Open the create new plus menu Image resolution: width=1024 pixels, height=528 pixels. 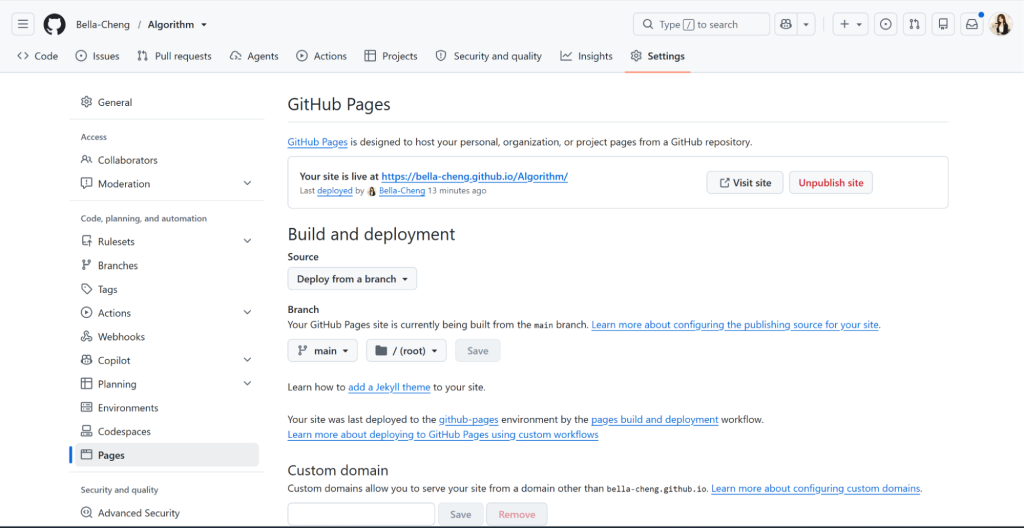point(850,24)
